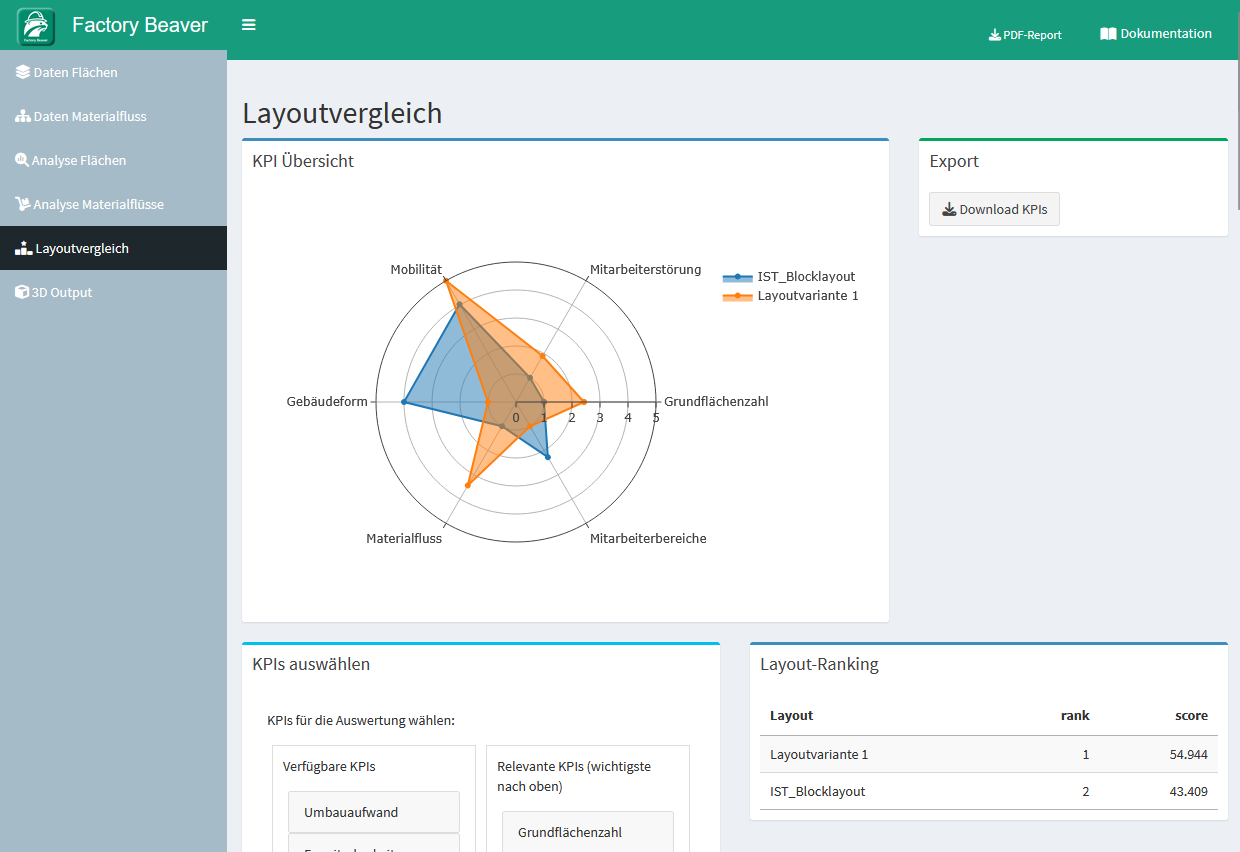Click the 3D Output cube icon
Screen dimensions: 1240x852
coord(22,292)
